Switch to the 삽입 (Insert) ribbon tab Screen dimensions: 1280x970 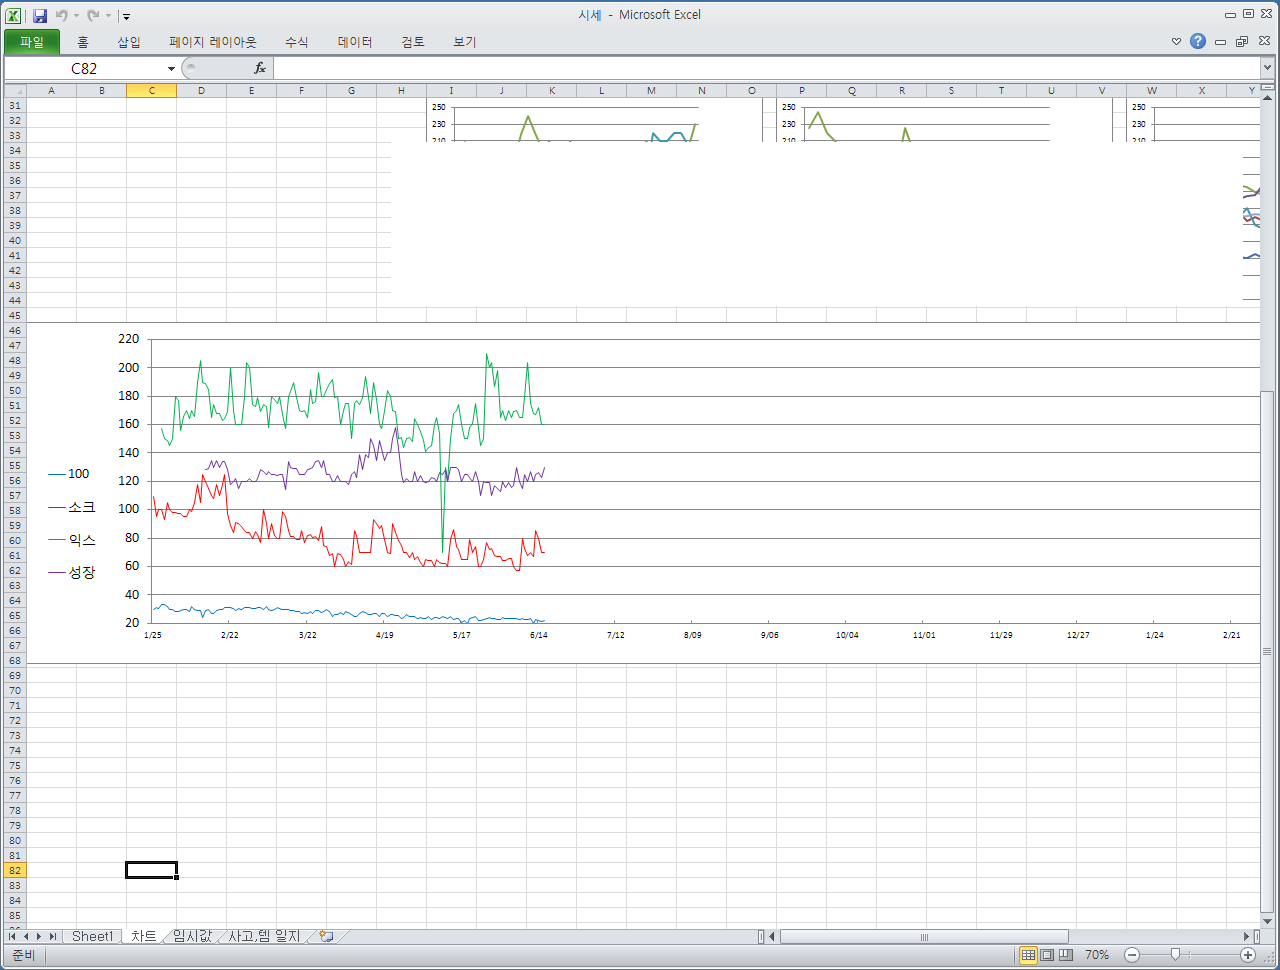(x=129, y=42)
